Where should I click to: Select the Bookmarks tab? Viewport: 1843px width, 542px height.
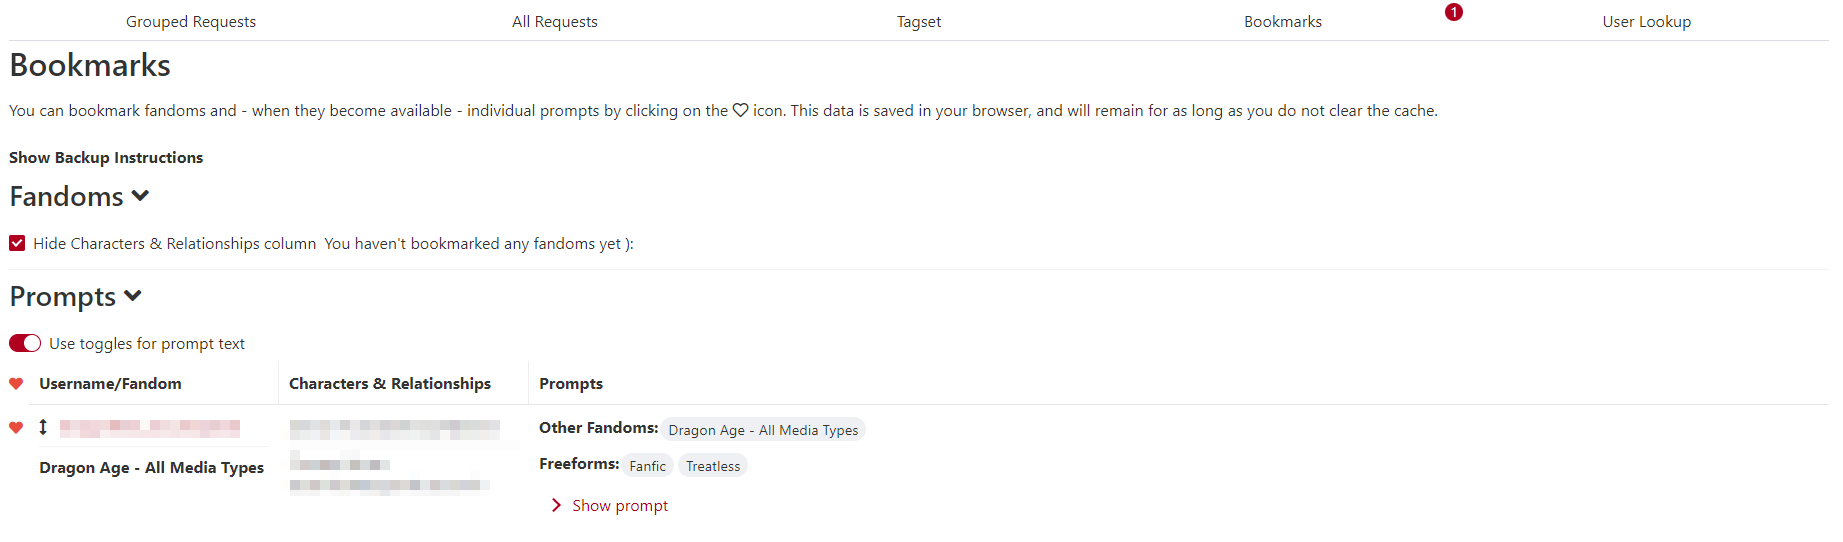pos(1283,21)
